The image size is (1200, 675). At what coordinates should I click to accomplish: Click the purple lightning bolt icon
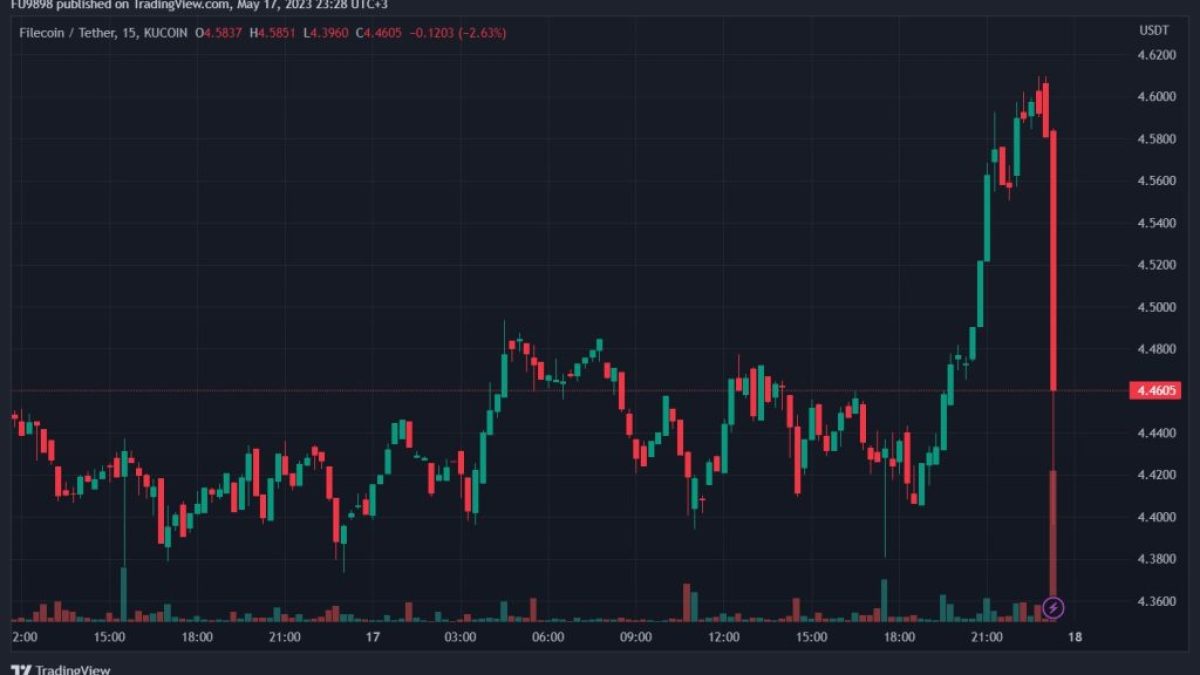[1053, 607]
